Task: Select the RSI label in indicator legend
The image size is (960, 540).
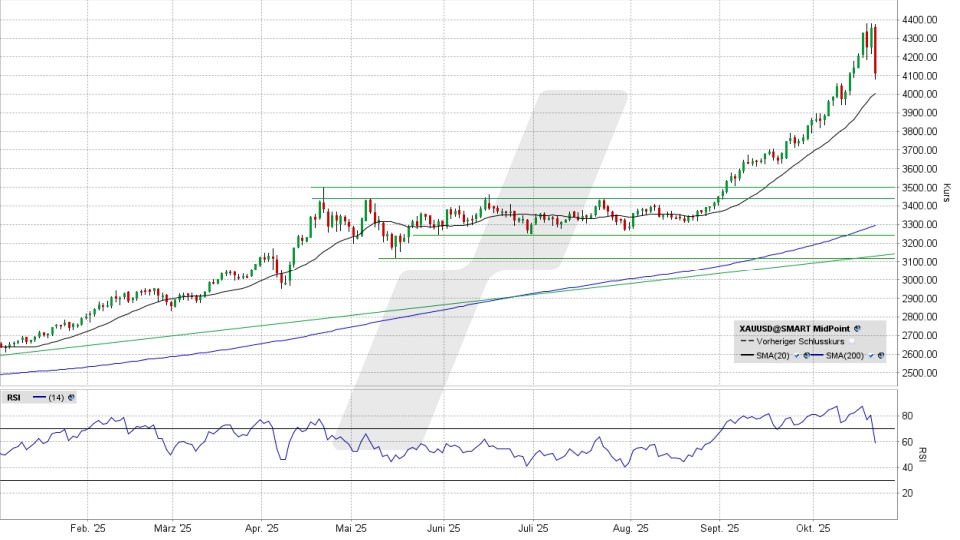Action: [x=12, y=397]
